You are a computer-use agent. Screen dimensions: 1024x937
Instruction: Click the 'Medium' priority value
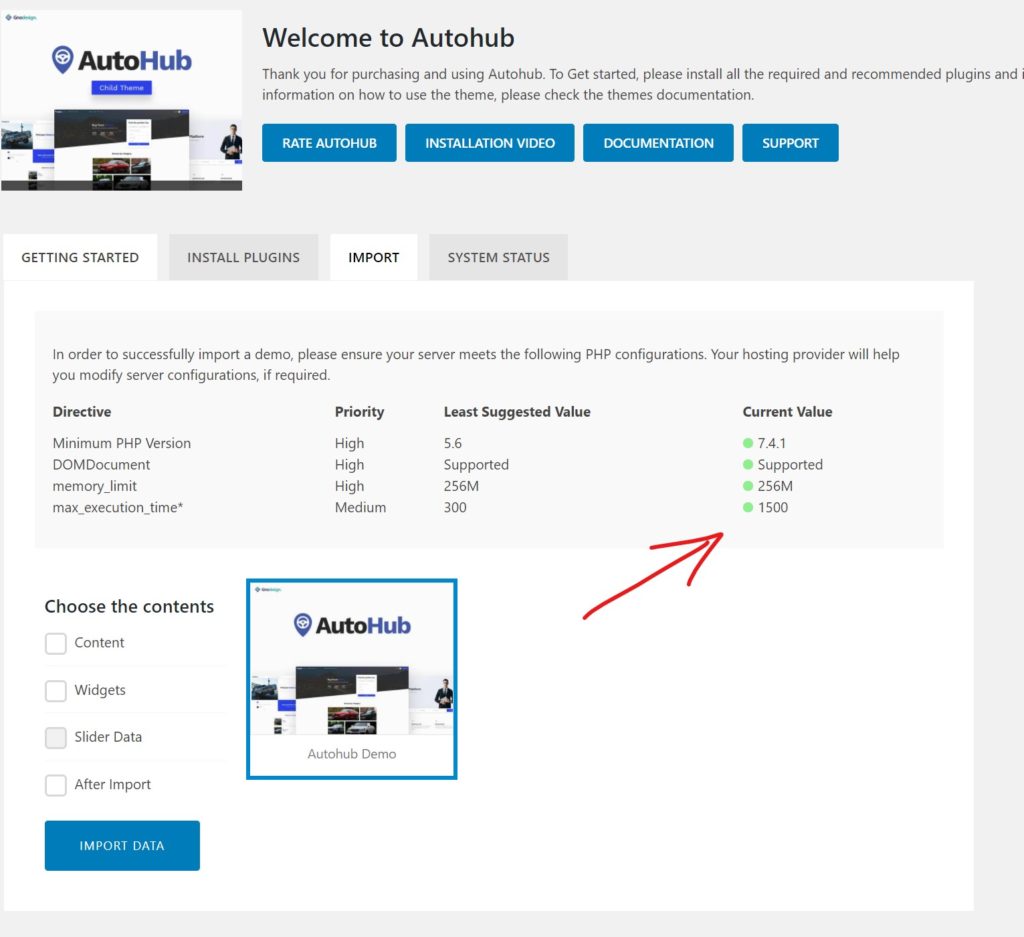coord(360,507)
